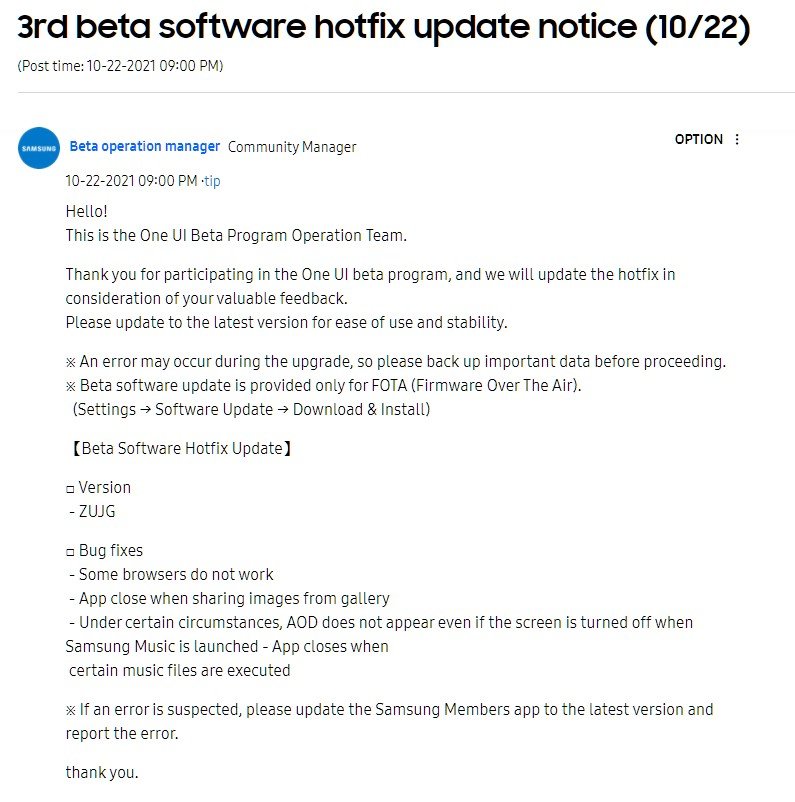Click the square bullet before Bug fixes
Image resolution: width=795 pixels, height=802 pixels.
pyautogui.click(x=70, y=552)
